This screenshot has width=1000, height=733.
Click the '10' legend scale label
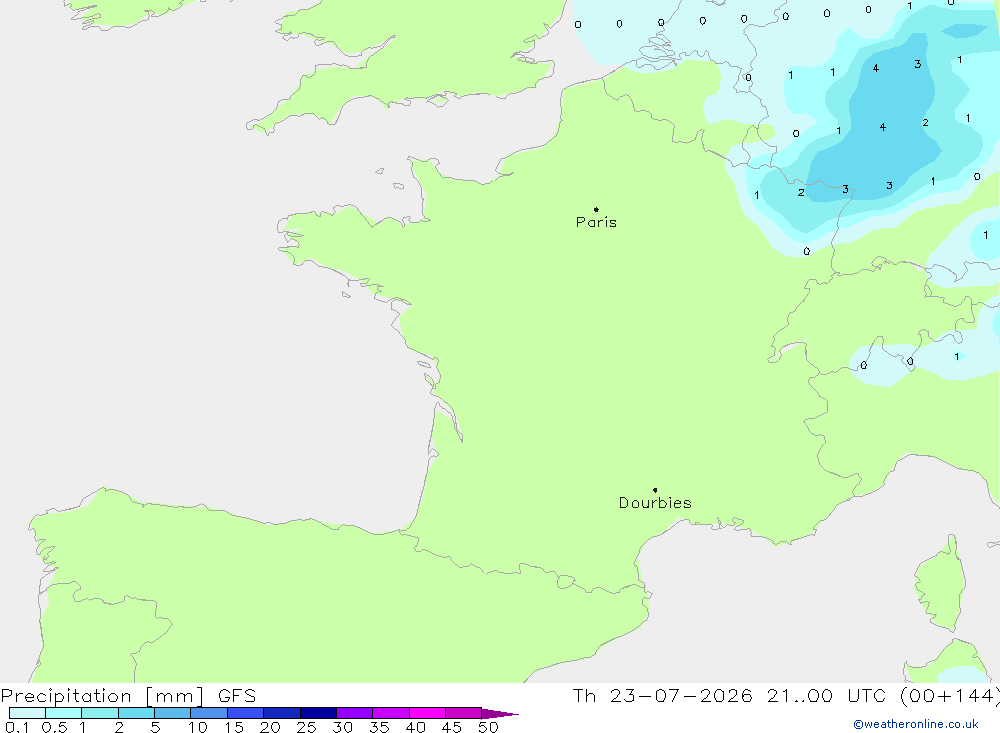coord(198,727)
